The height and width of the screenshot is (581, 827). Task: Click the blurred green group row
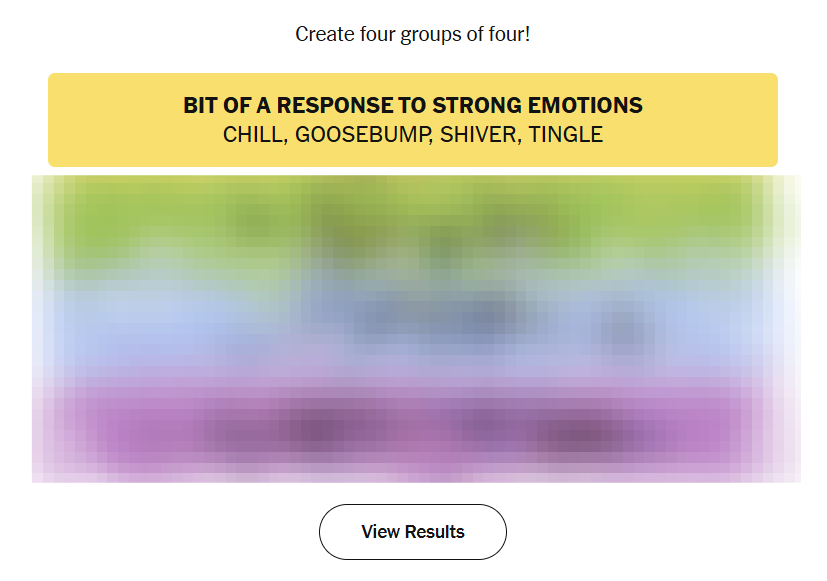[x=413, y=218]
